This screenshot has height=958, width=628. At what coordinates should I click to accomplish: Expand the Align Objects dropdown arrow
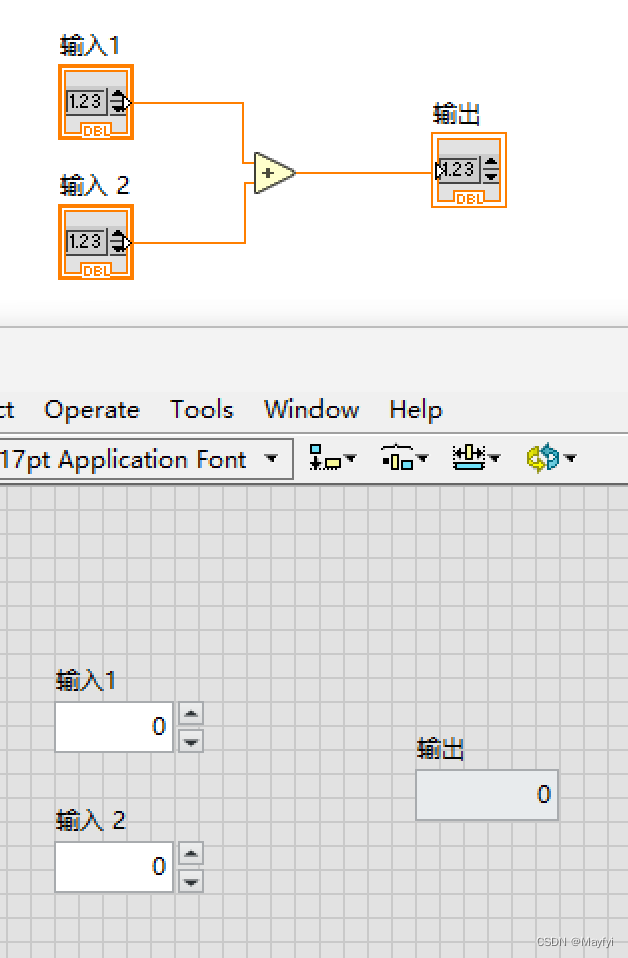[x=351, y=458]
